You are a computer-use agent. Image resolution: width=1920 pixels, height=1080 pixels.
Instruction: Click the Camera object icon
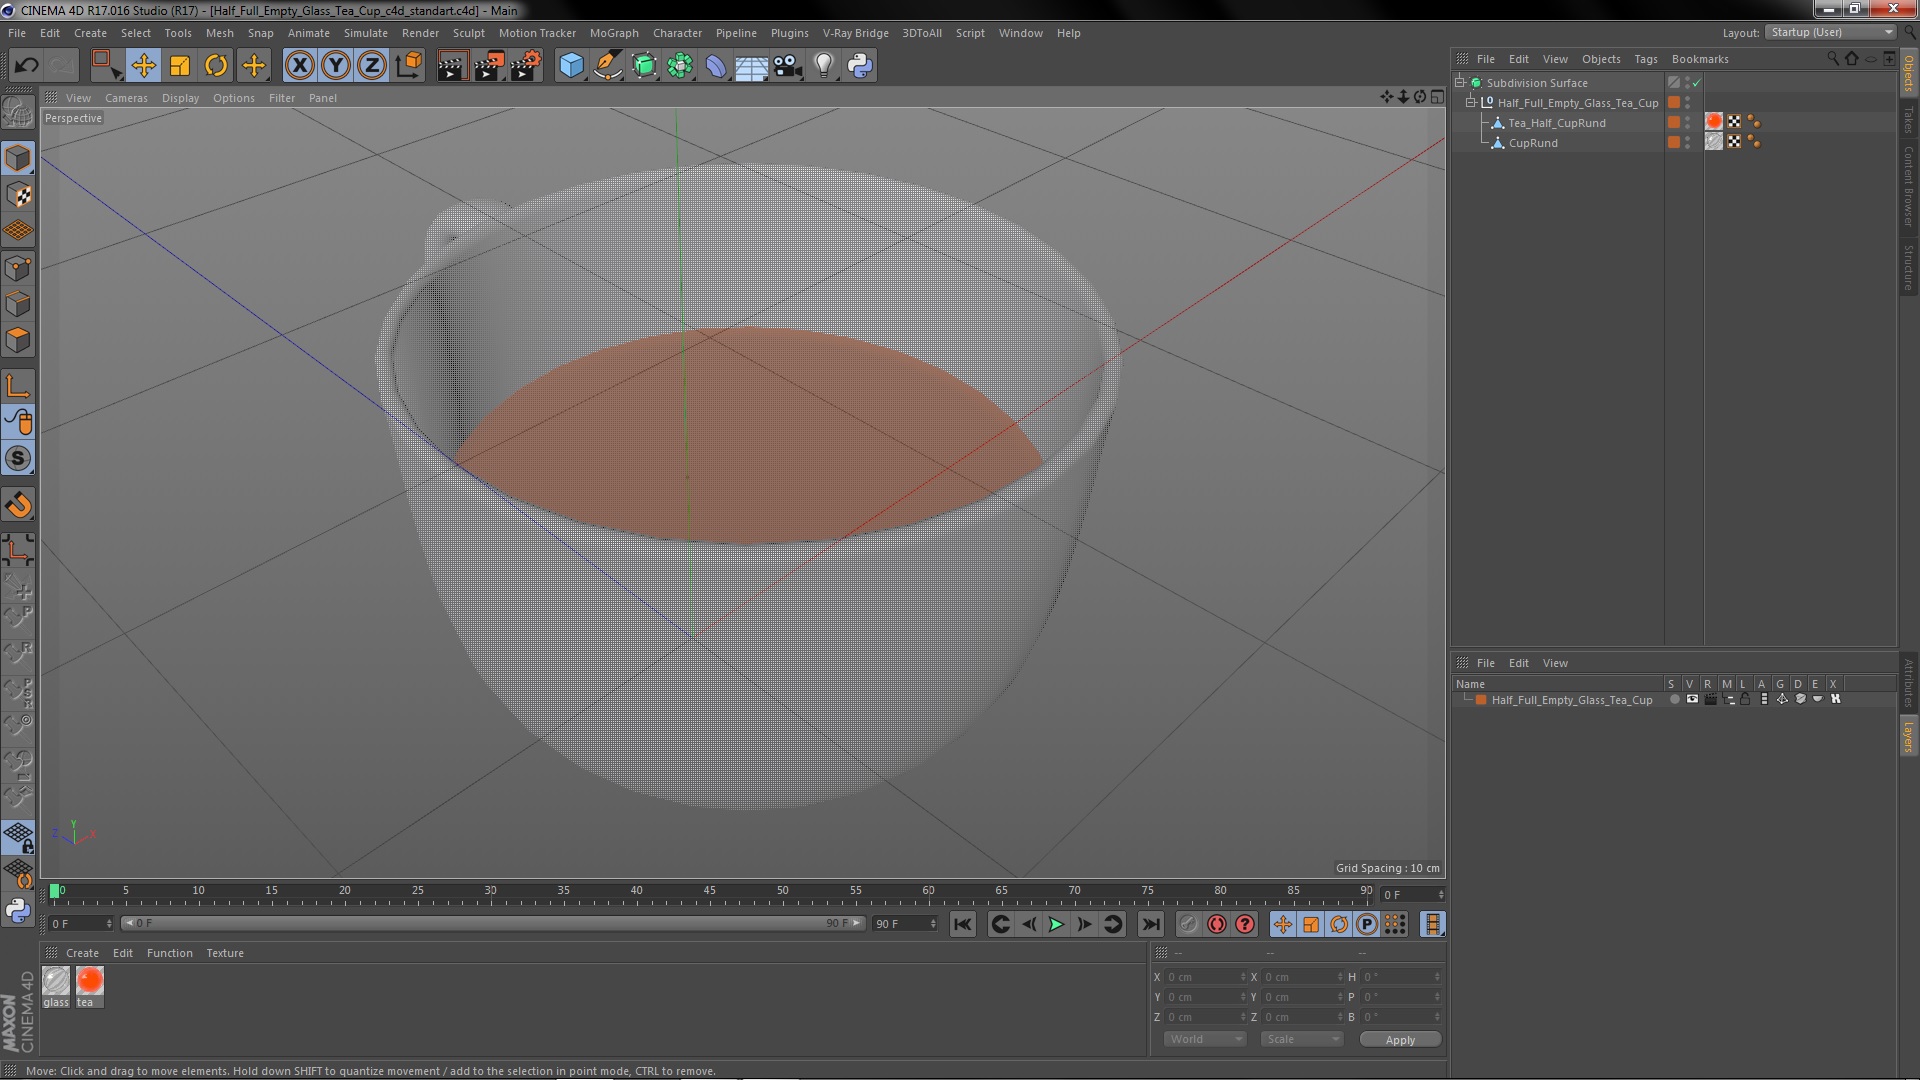pyautogui.click(x=787, y=66)
